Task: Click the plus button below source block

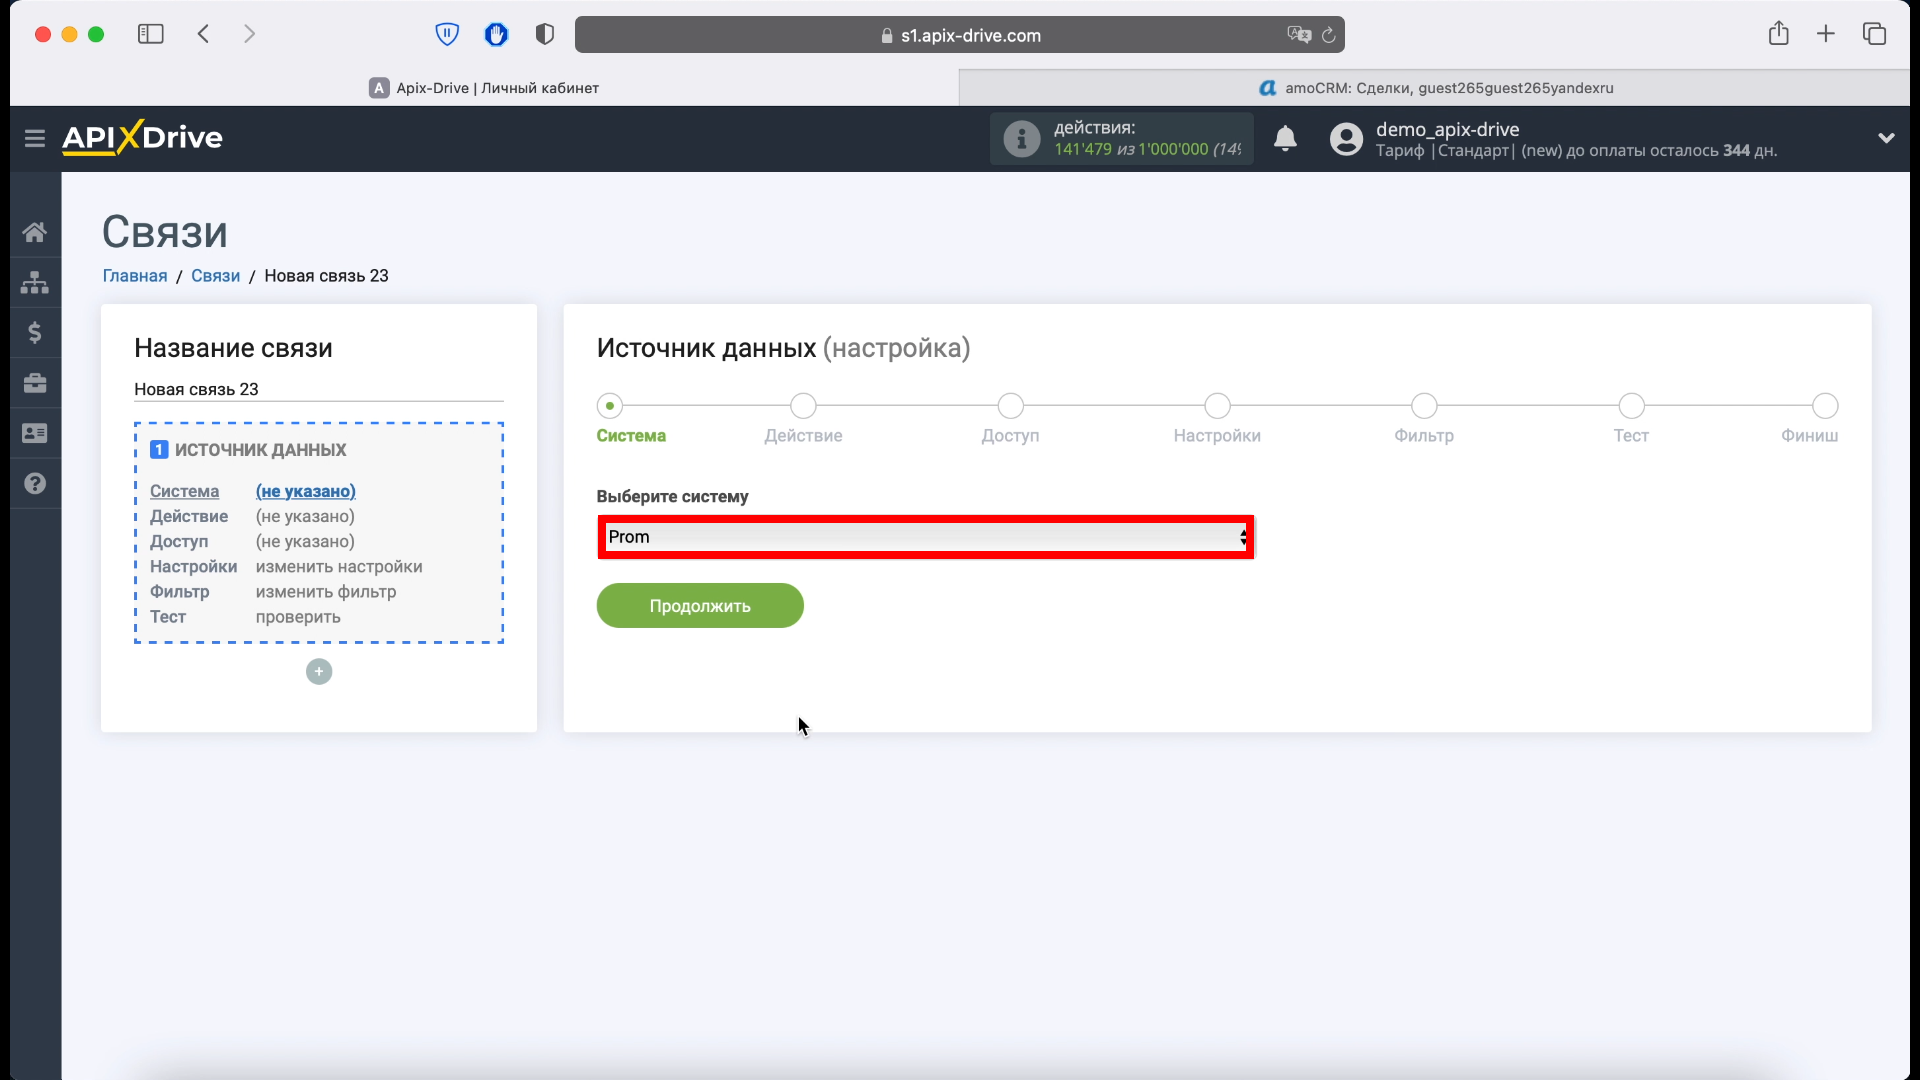Action: 319,671
